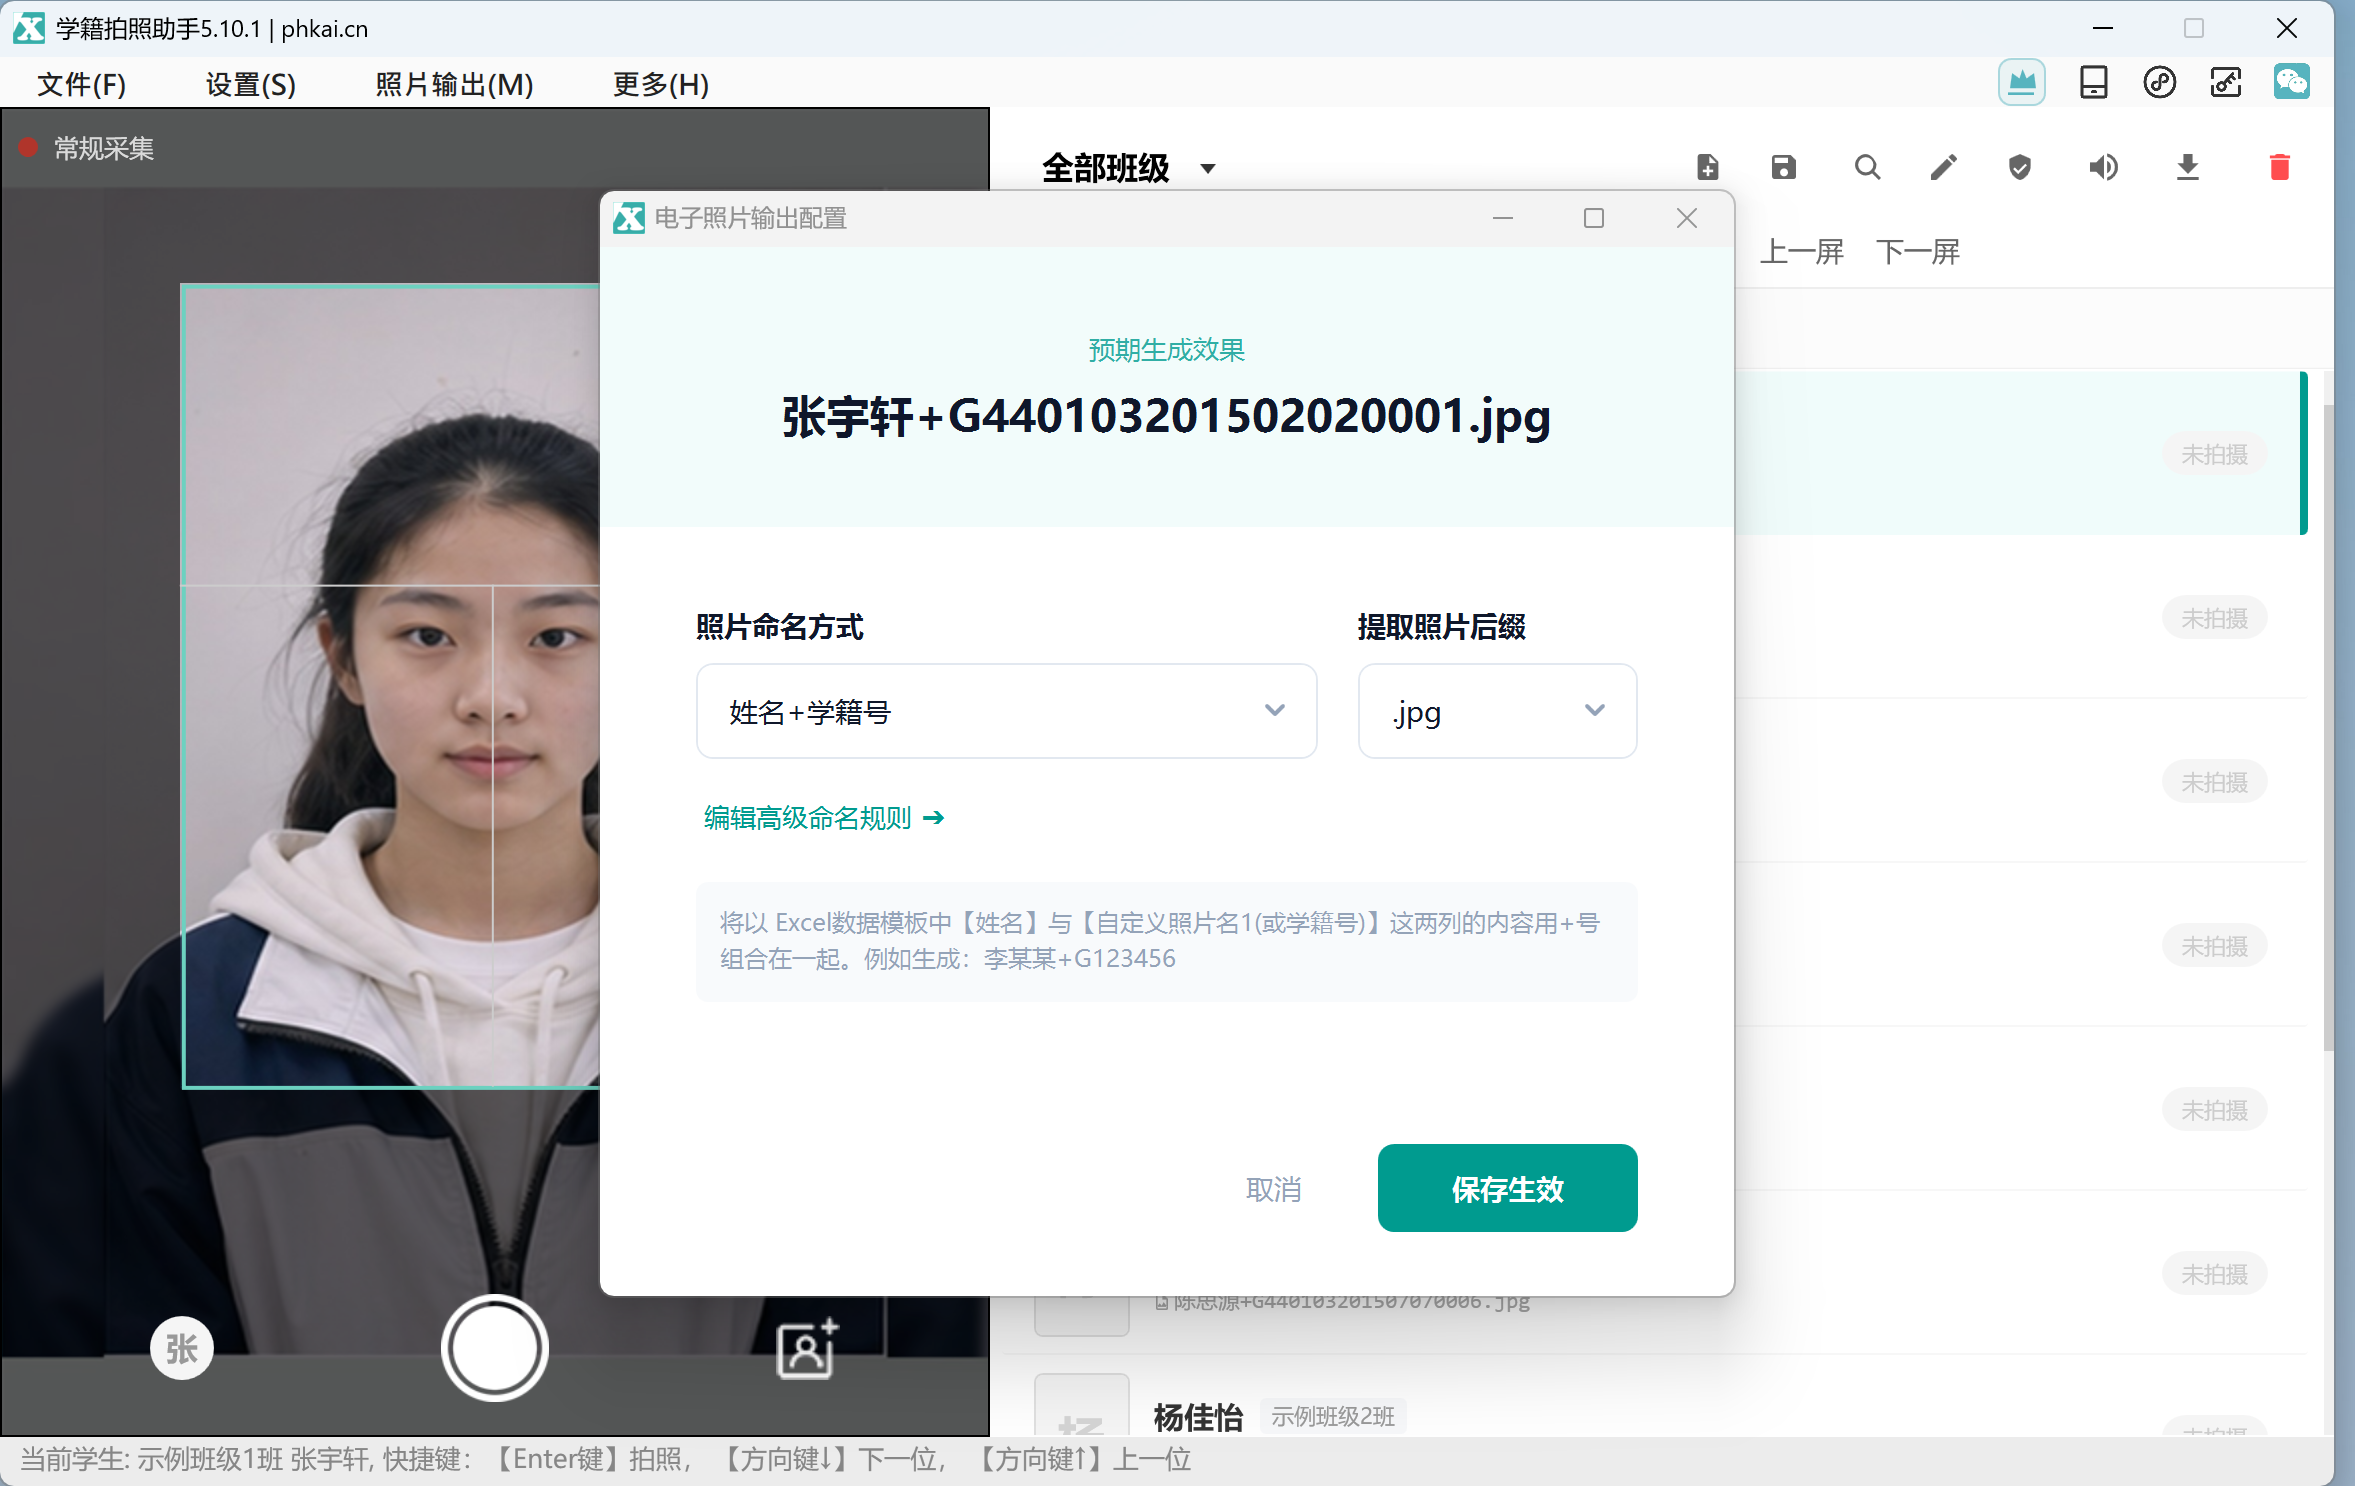Click the 常规采集 mode label
The width and height of the screenshot is (2355, 1486).
pos(103,148)
